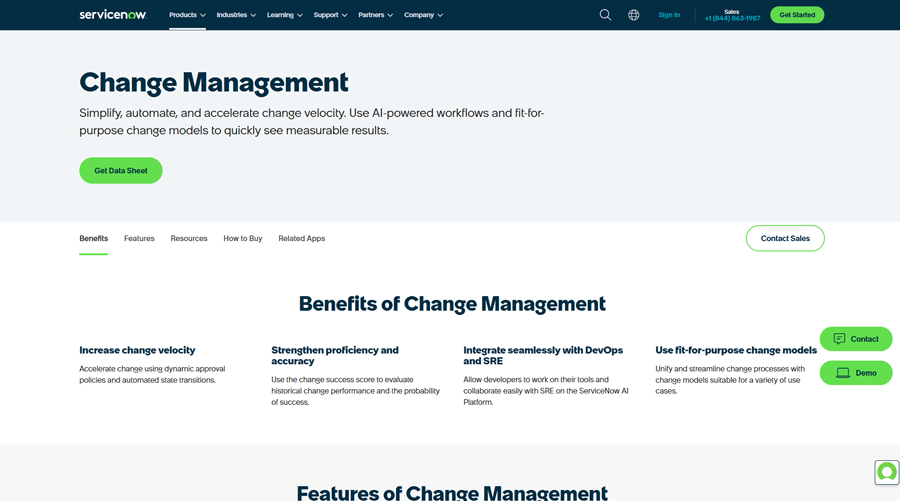Click the 'Allow developers to work' description
Viewport: 900px width, 501px height.
[546, 391]
